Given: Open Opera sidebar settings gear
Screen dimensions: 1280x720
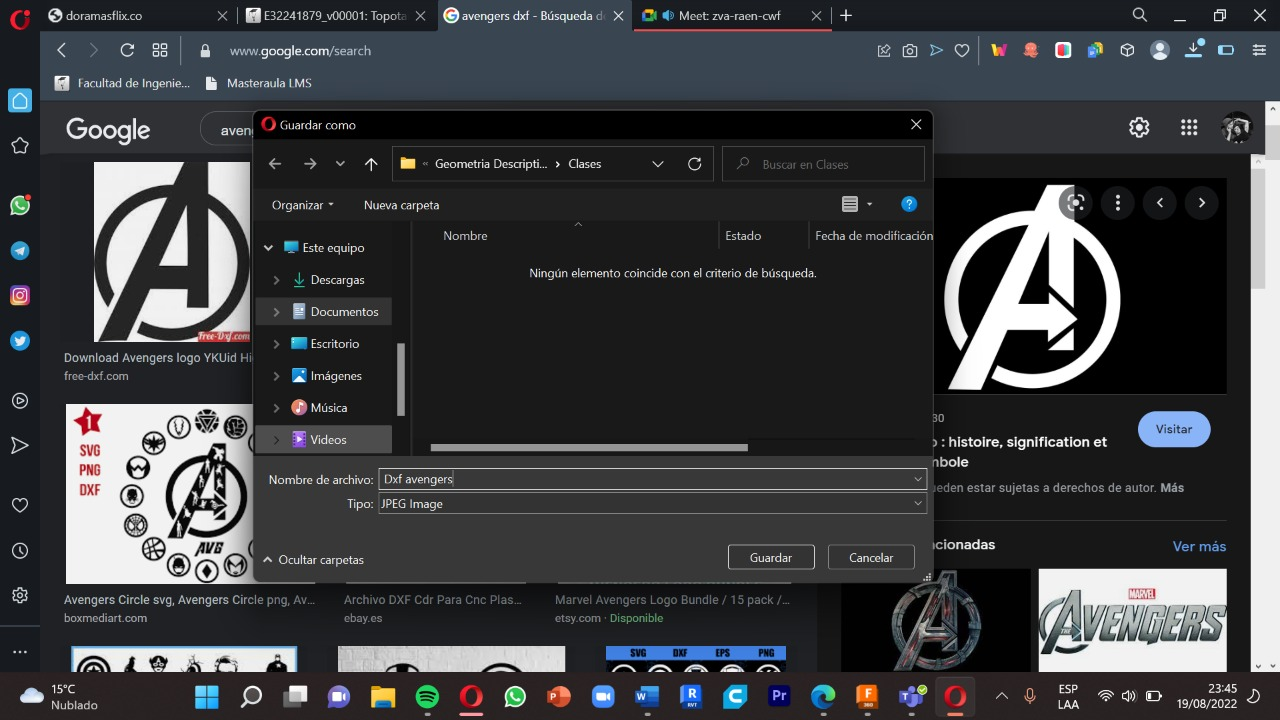Looking at the screenshot, I should point(20,596).
